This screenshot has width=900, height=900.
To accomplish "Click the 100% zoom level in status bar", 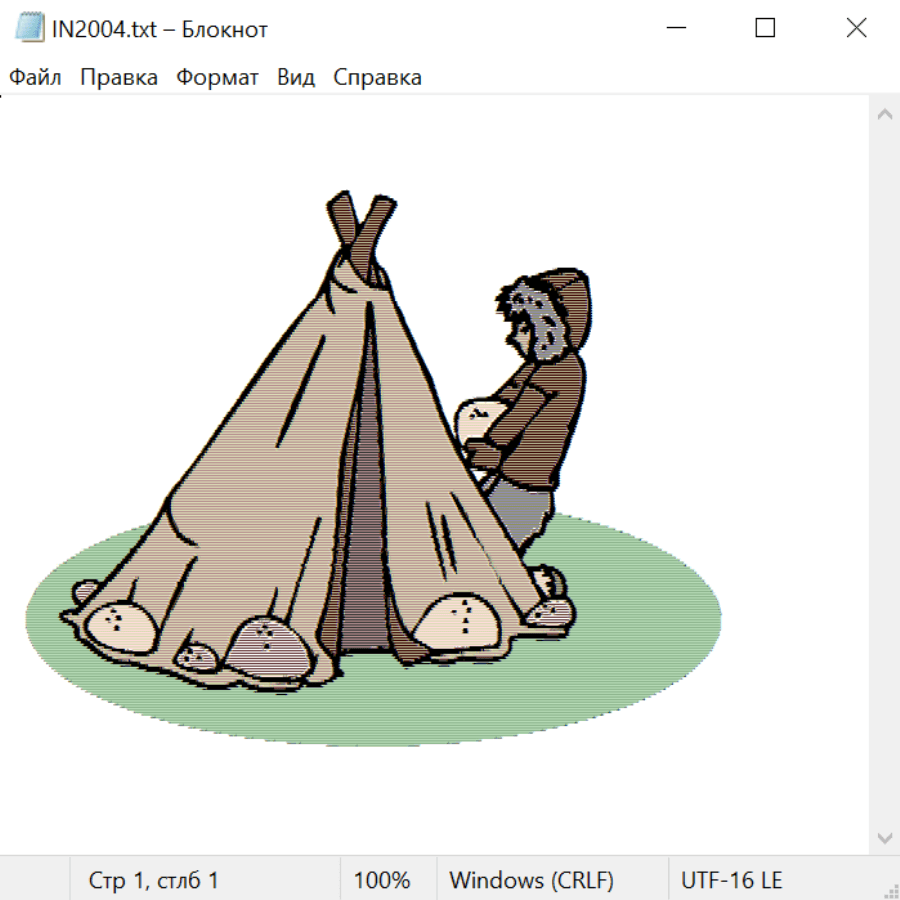I will point(382,880).
